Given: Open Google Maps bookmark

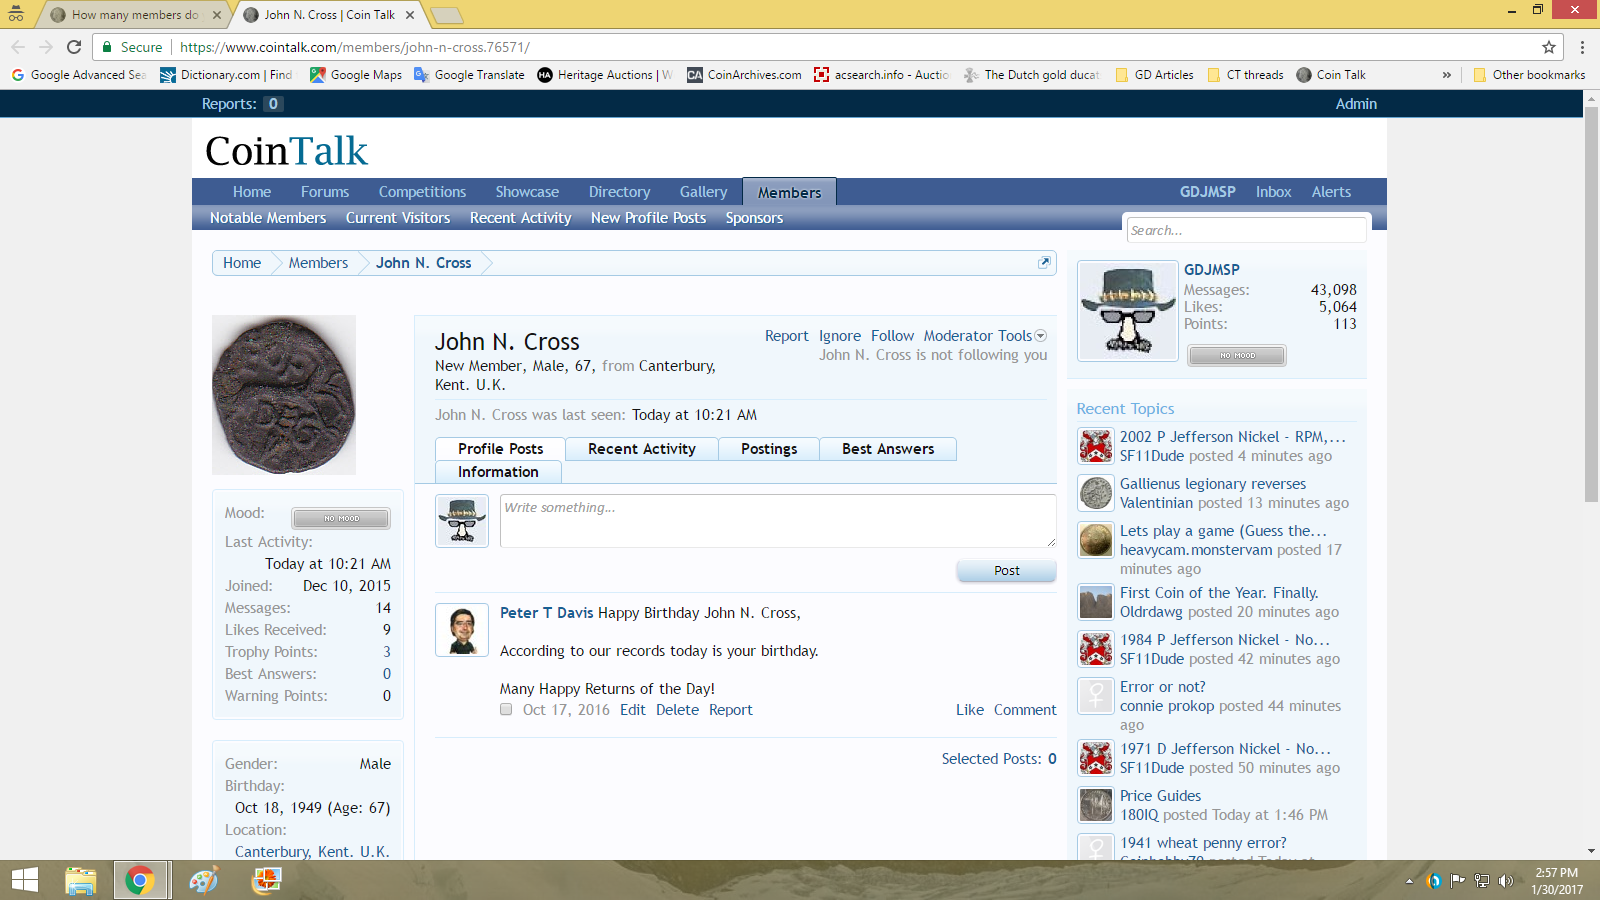Looking at the screenshot, I should click(356, 75).
